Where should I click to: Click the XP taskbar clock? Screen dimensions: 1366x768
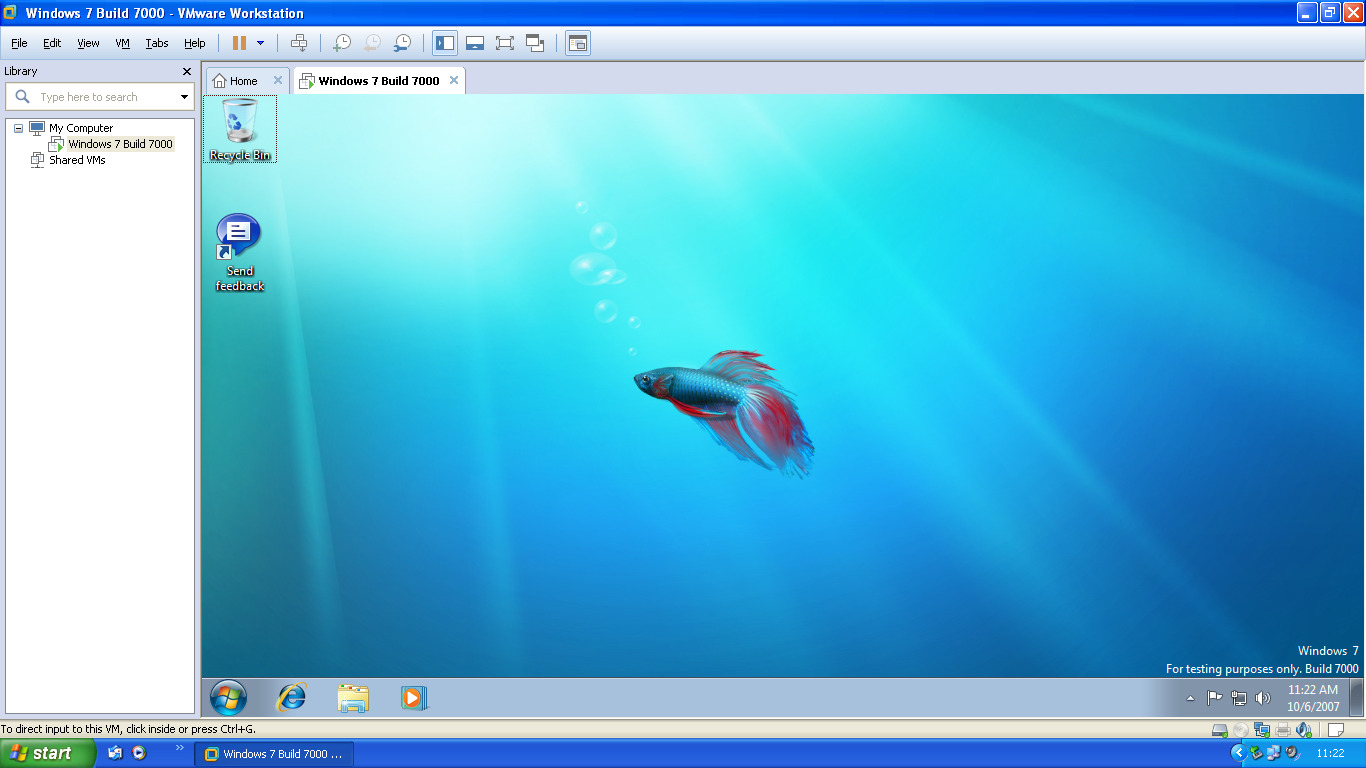1330,754
